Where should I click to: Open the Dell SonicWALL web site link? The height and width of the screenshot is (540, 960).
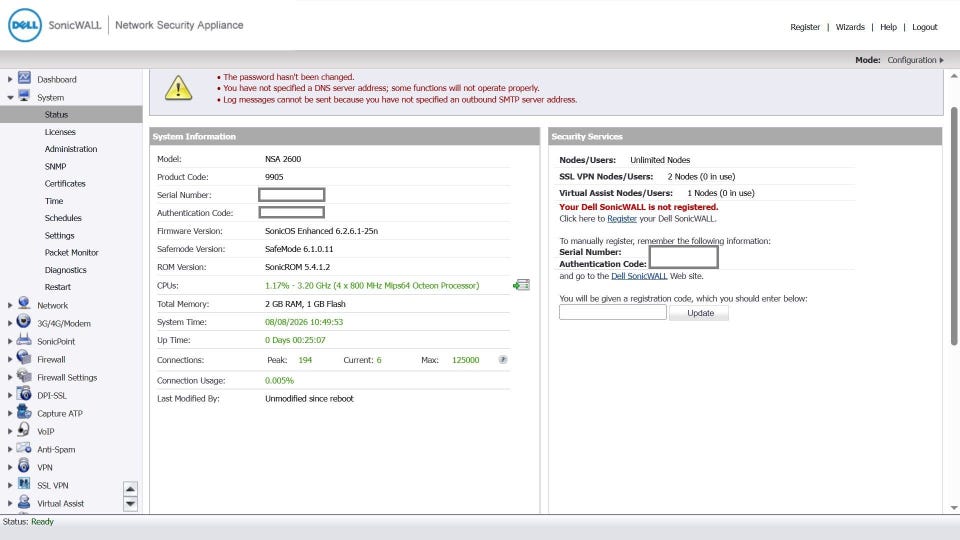(639, 276)
